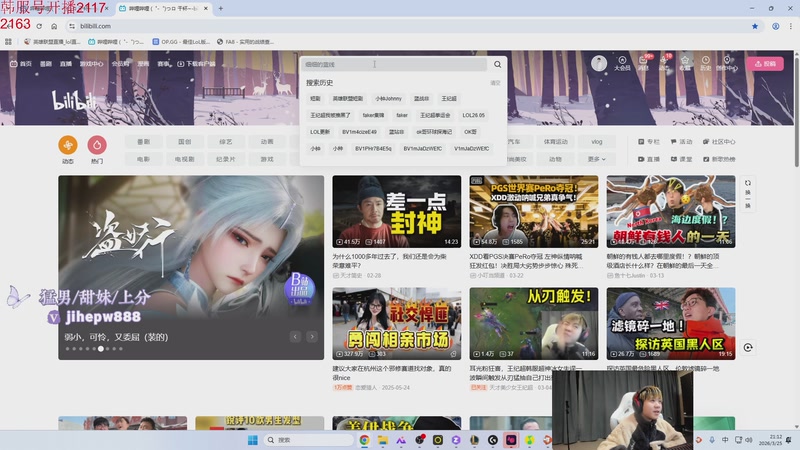Open the 朝鲜有钱人 video thumbnail
The width and height of the screenshot is (800, 450).
671,212
